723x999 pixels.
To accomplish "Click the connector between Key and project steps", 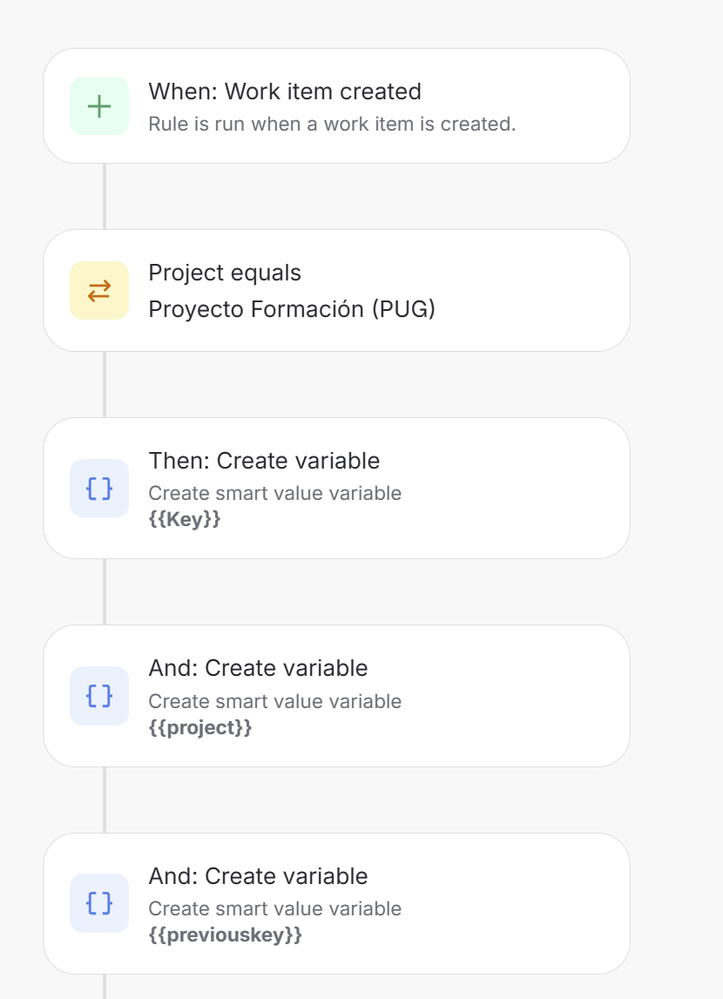I will point(104,592).
